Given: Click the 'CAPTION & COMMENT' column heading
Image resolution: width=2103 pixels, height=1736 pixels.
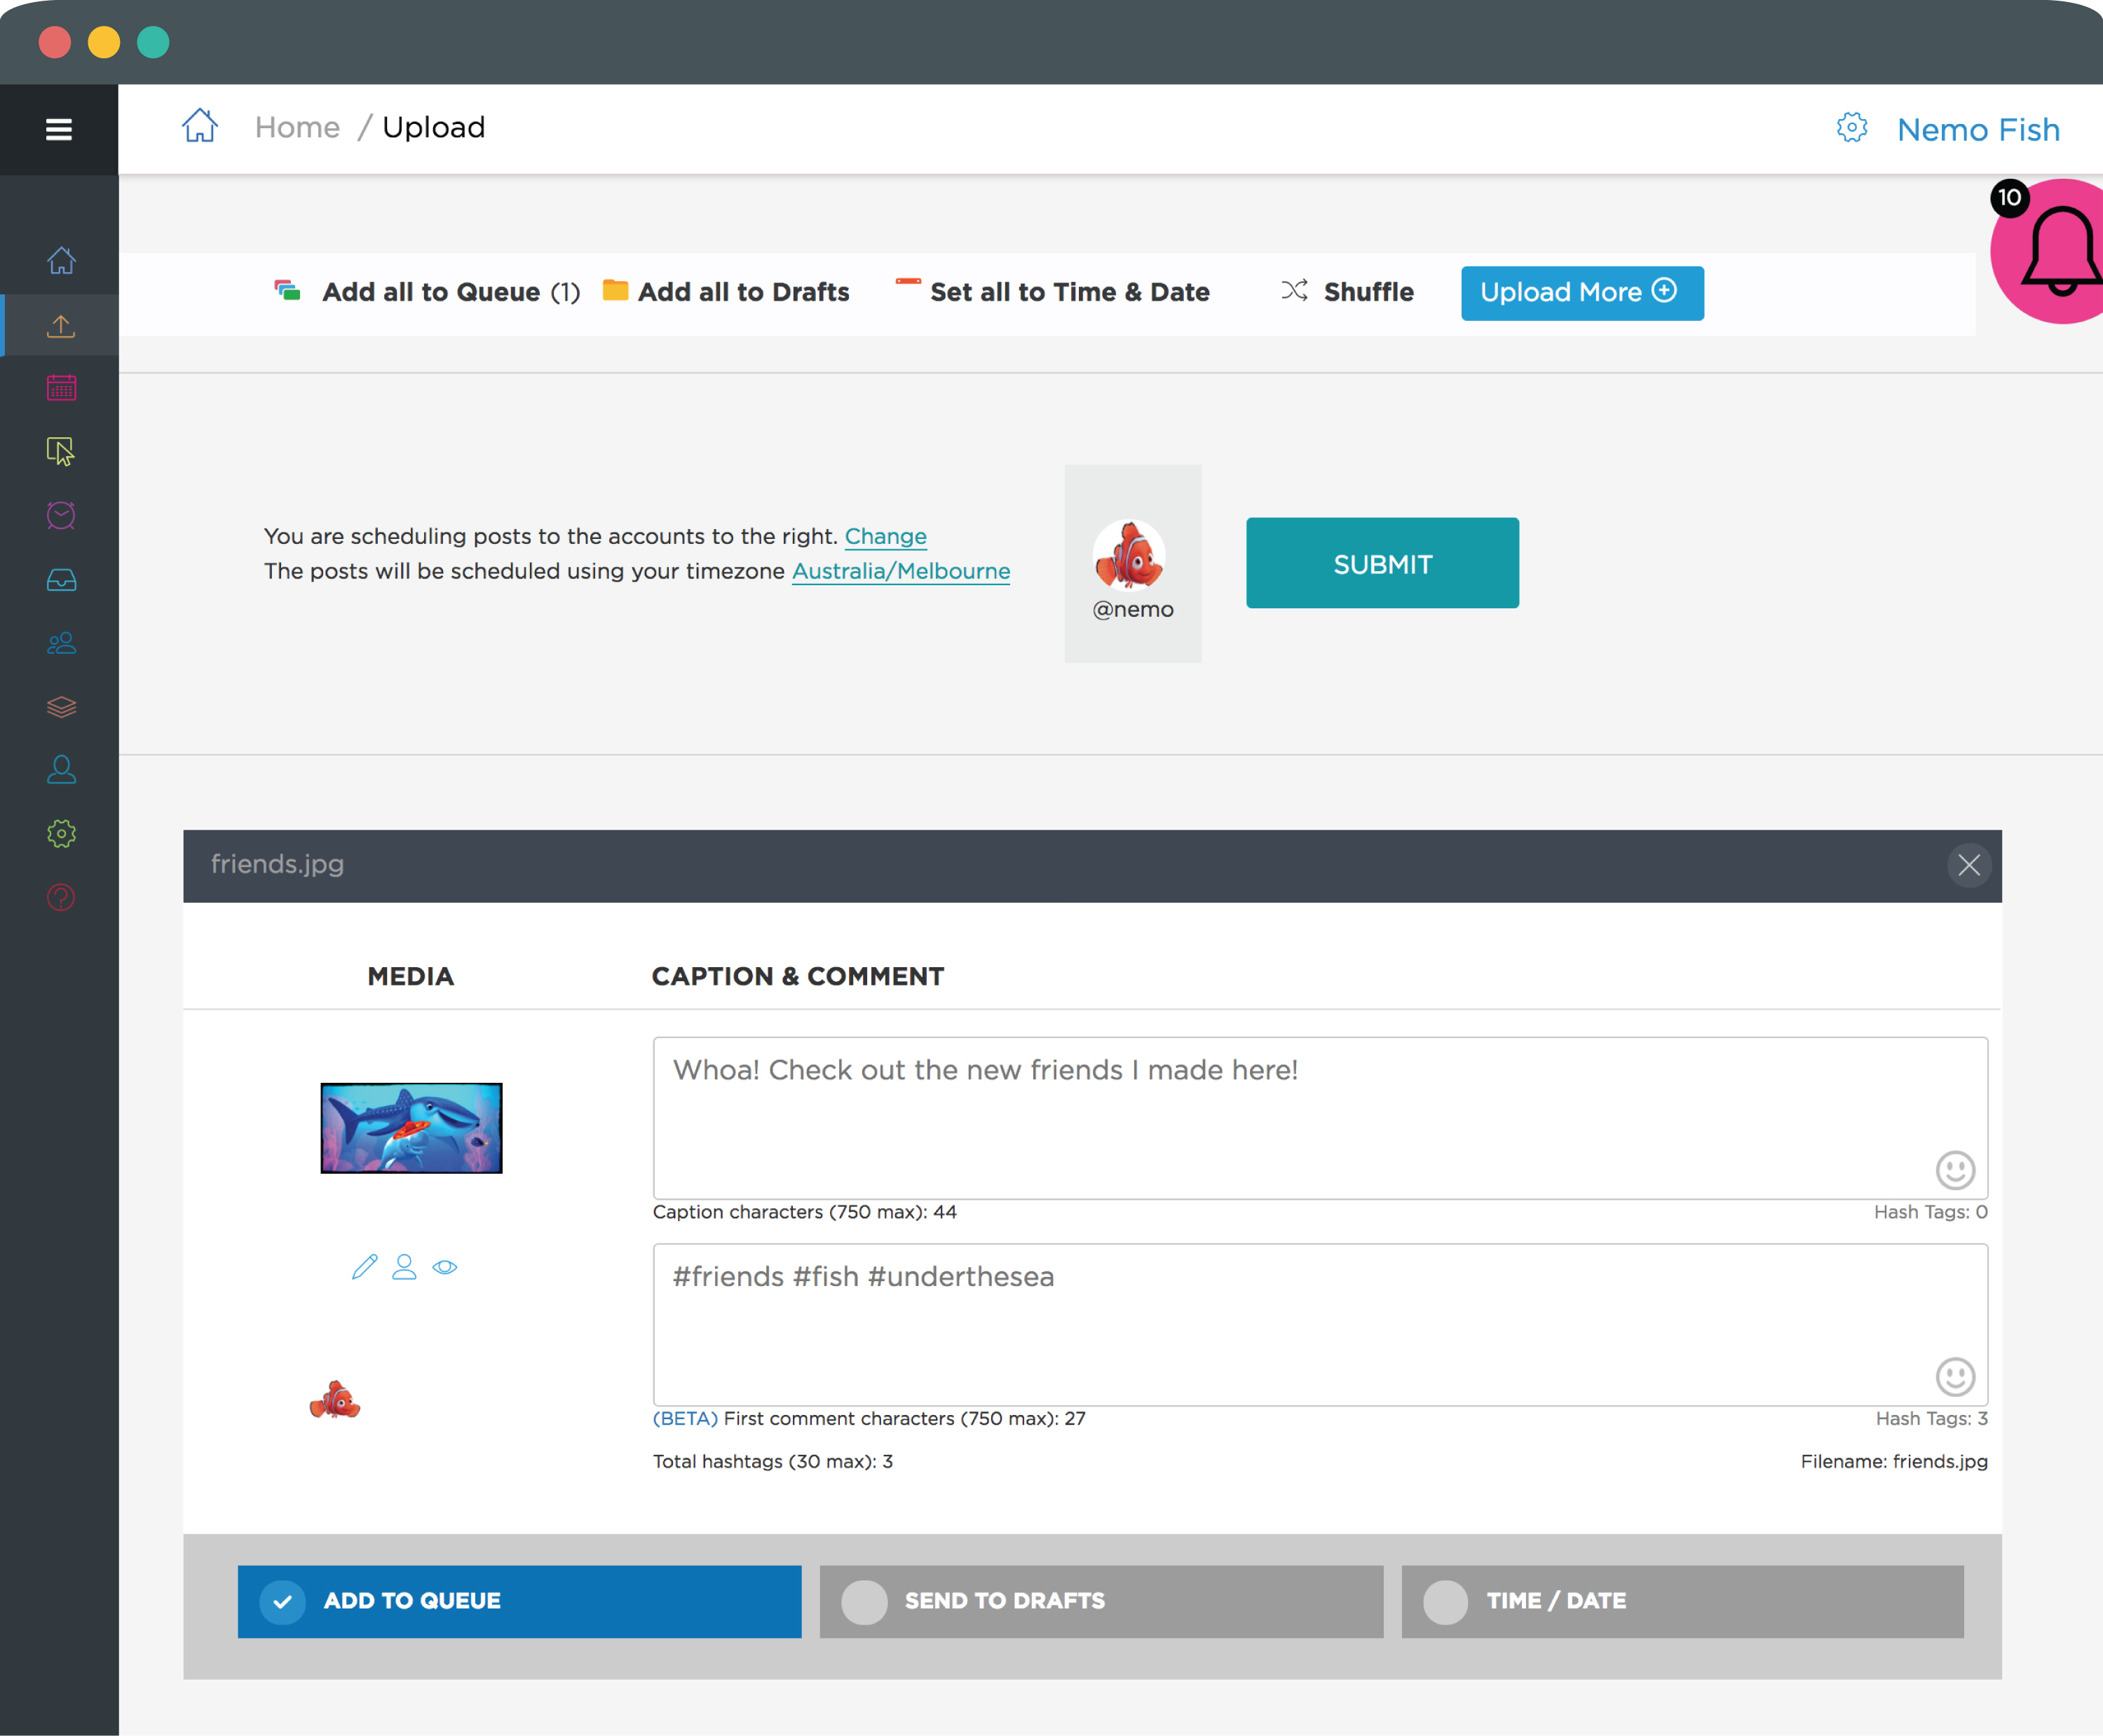Looking at the screenshot, I should click(798, 976).
